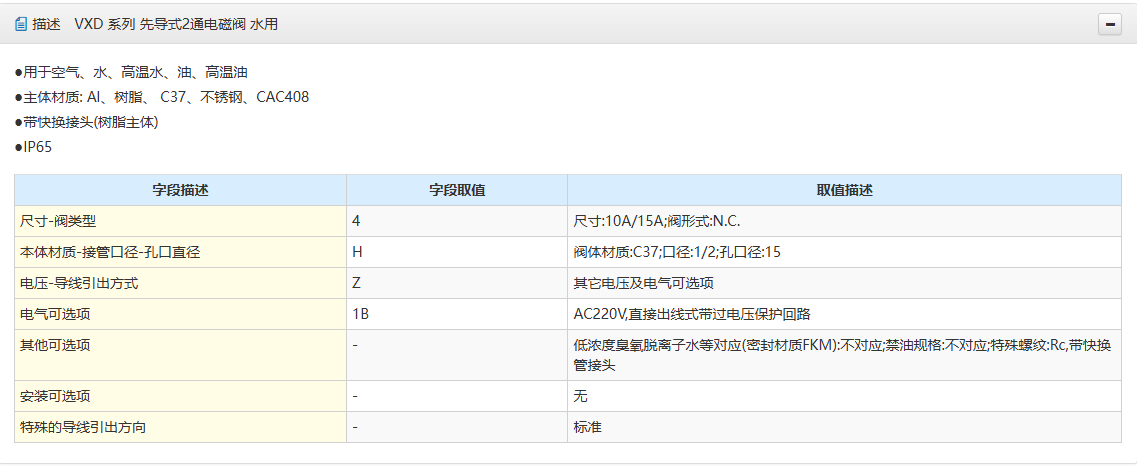Screen dimensions: 1137x467
Task: Click the AC220V description cell
Action: coord(706,314)
